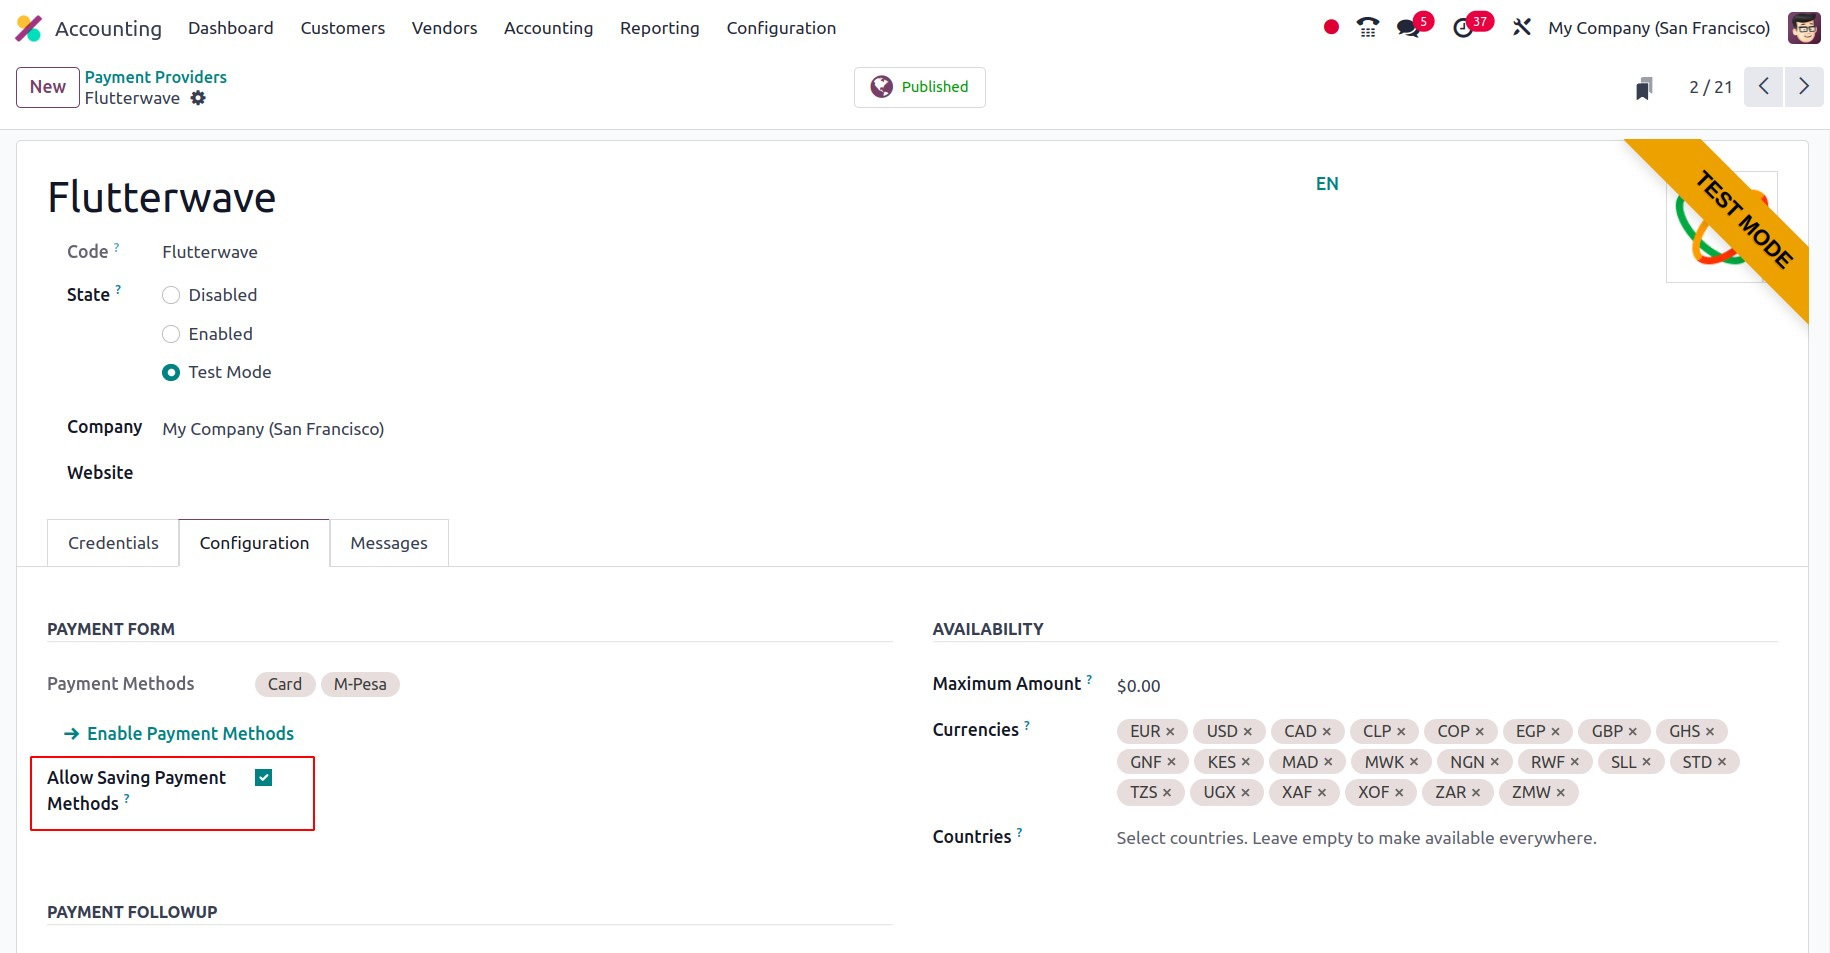
Task: Open the Configuration menu in top bar
Action: click(780, 28)
